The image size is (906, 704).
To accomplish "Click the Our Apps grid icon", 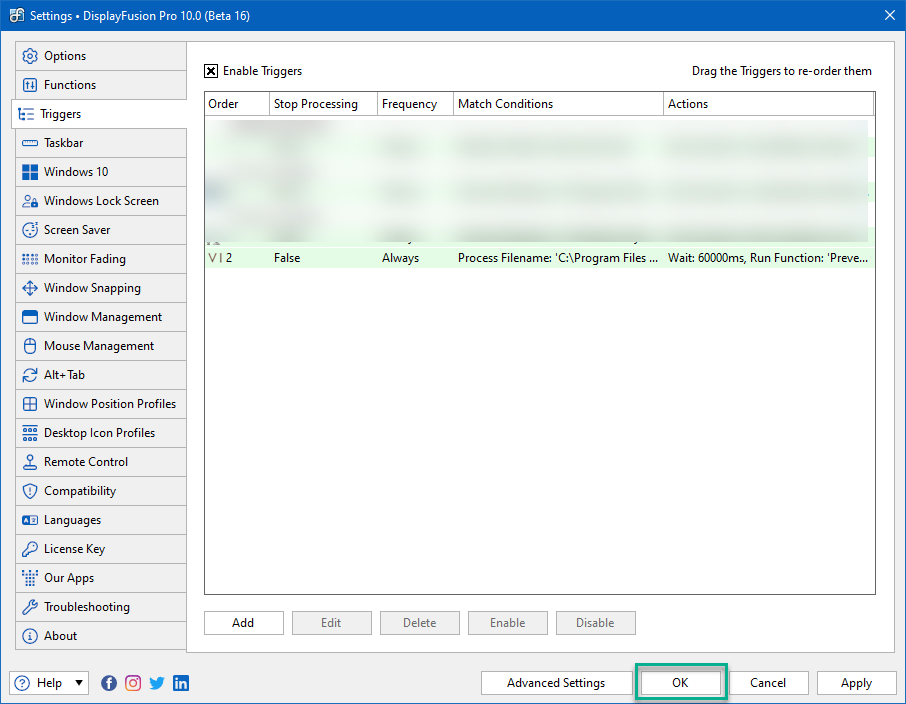I will pyautogui.click(x=29, y=577).
